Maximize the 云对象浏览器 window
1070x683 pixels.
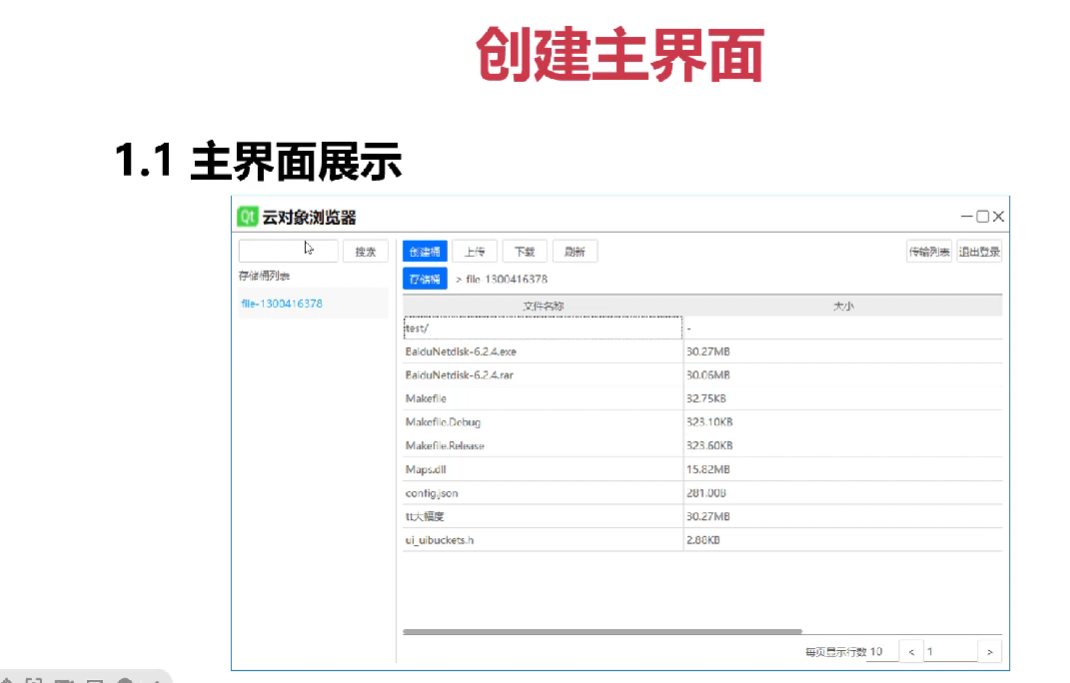pyautogui.click(x=983, y=216)
